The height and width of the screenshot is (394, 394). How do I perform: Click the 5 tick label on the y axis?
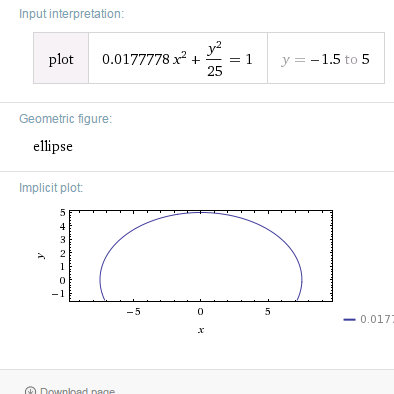pos(63,213)
